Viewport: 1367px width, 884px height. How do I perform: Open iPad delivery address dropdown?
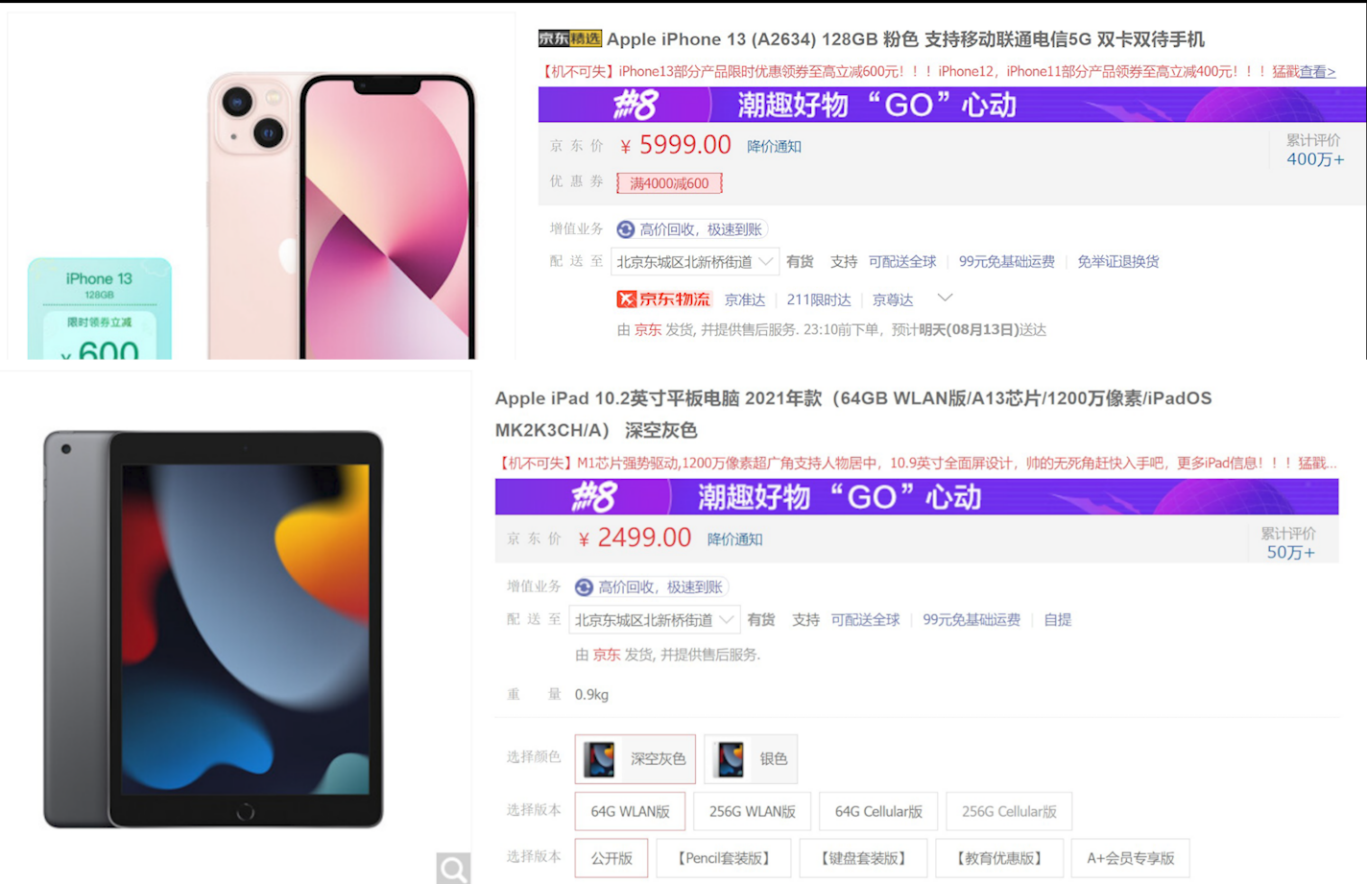click(655, 619)
